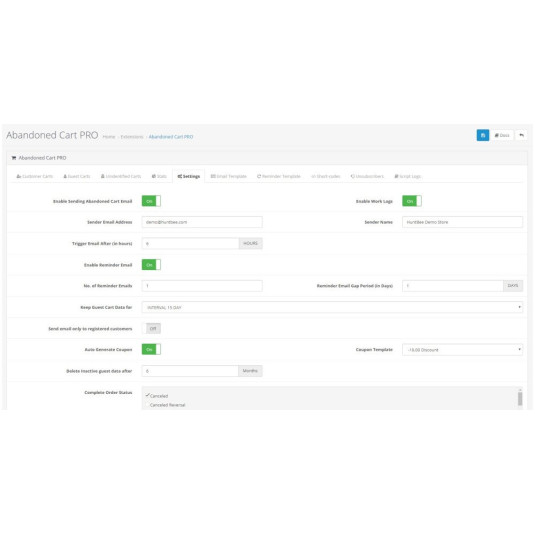This screenshot has height=535, width=535.
Task: Open Keep Guest Cart Data for dropdown
Action: click(x=332, y=307)
